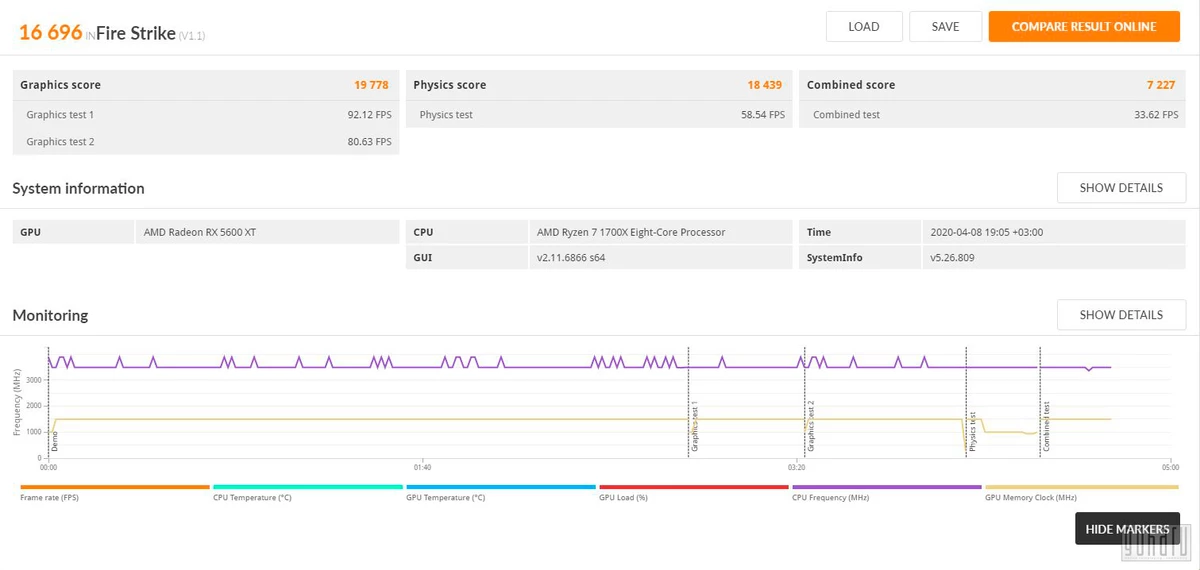Image resolution: width=1200 pixels, height=570 pixels.
Task: Hide markers on the monitoring chart
Action: tap(1127, 529)
